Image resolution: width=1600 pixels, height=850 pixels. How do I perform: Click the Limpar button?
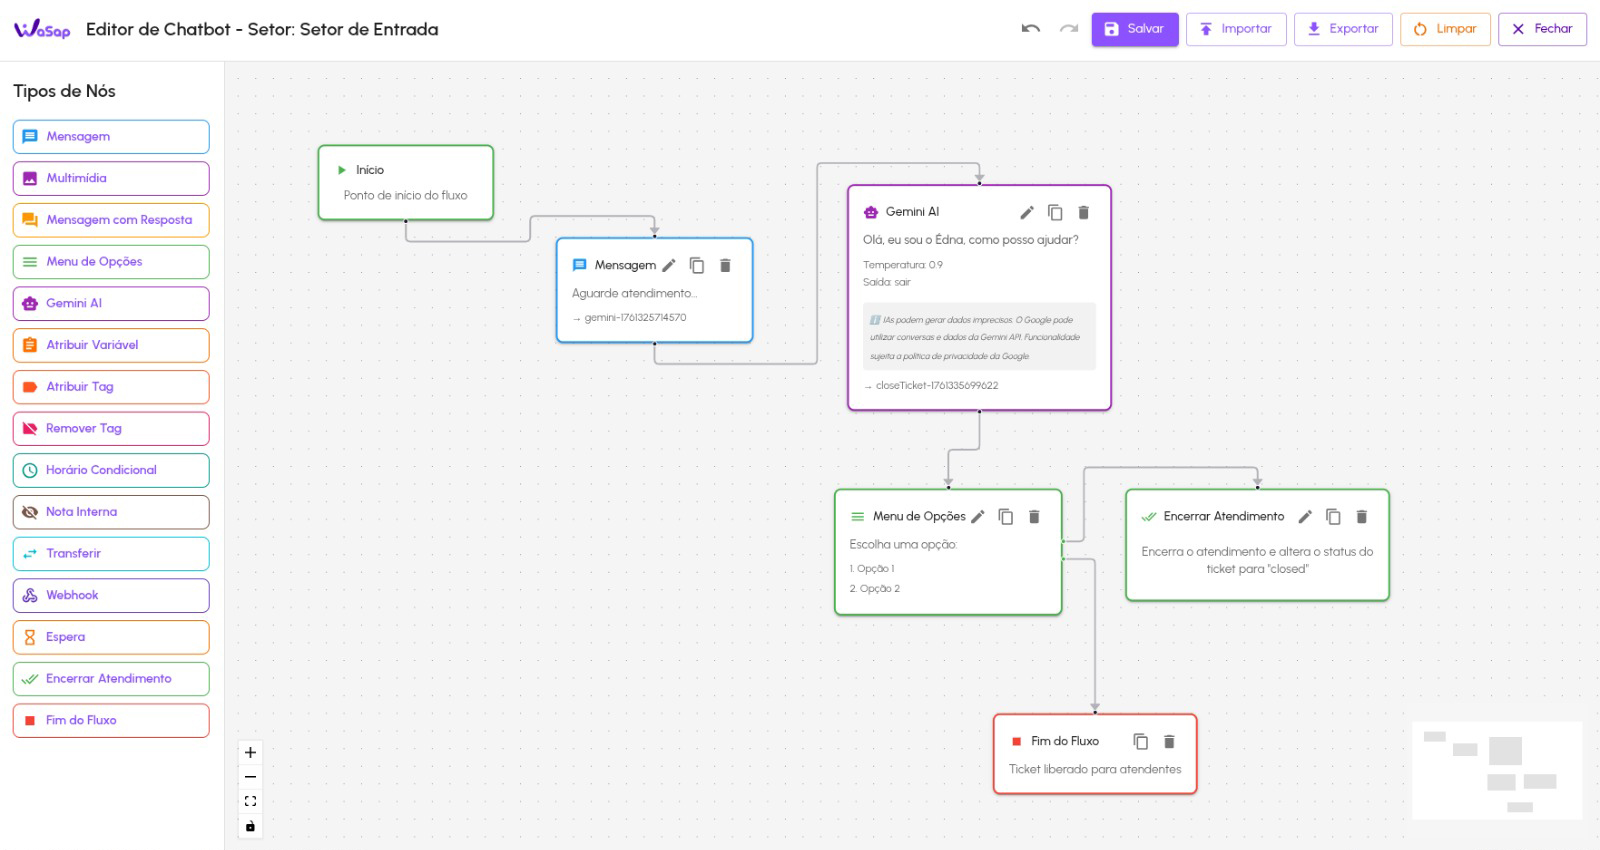1445,29
